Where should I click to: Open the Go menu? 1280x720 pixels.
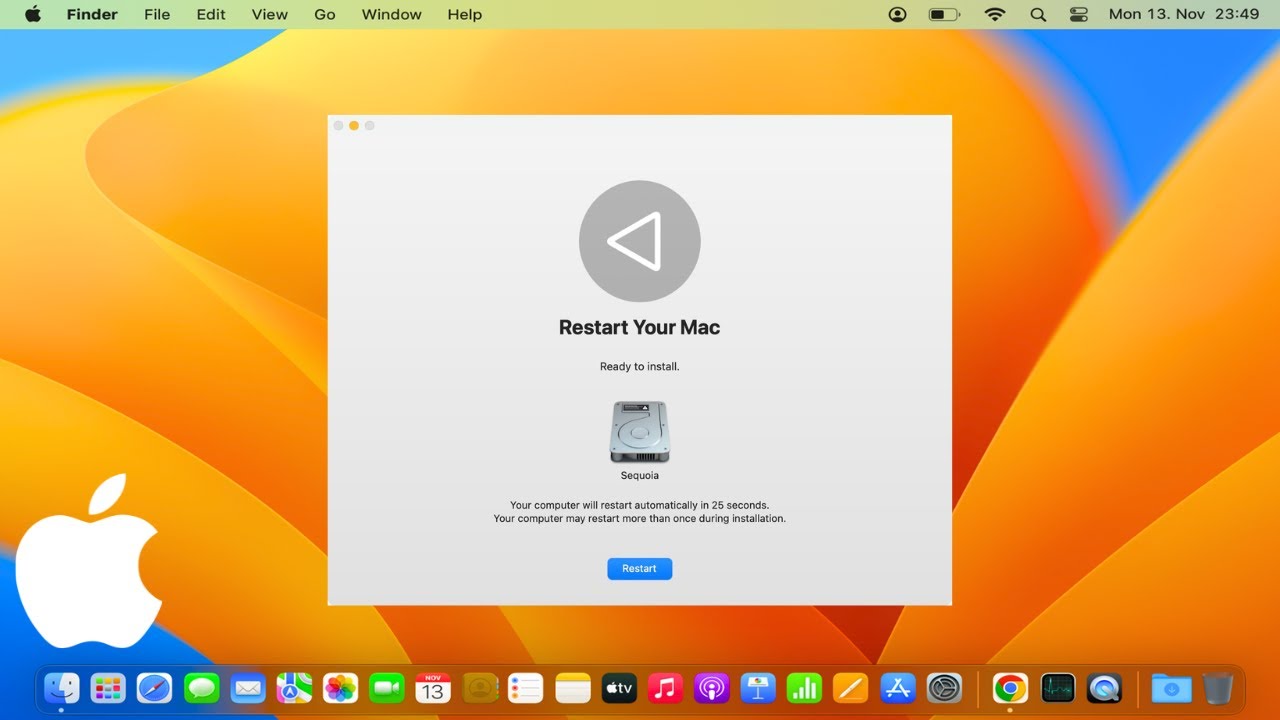(x=325, y=14)
